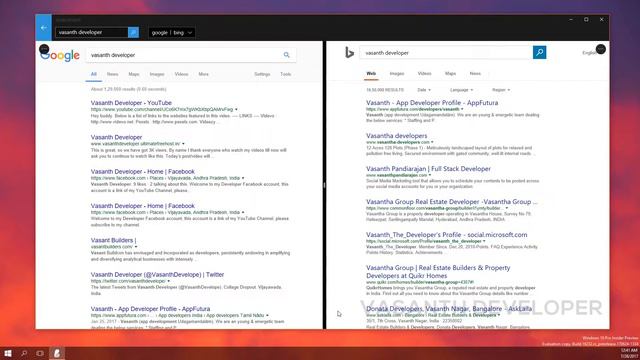Open Vasanth Pandiarajan Full Stack Developer result
Screen dimensions: 640x360
[428, 169]
